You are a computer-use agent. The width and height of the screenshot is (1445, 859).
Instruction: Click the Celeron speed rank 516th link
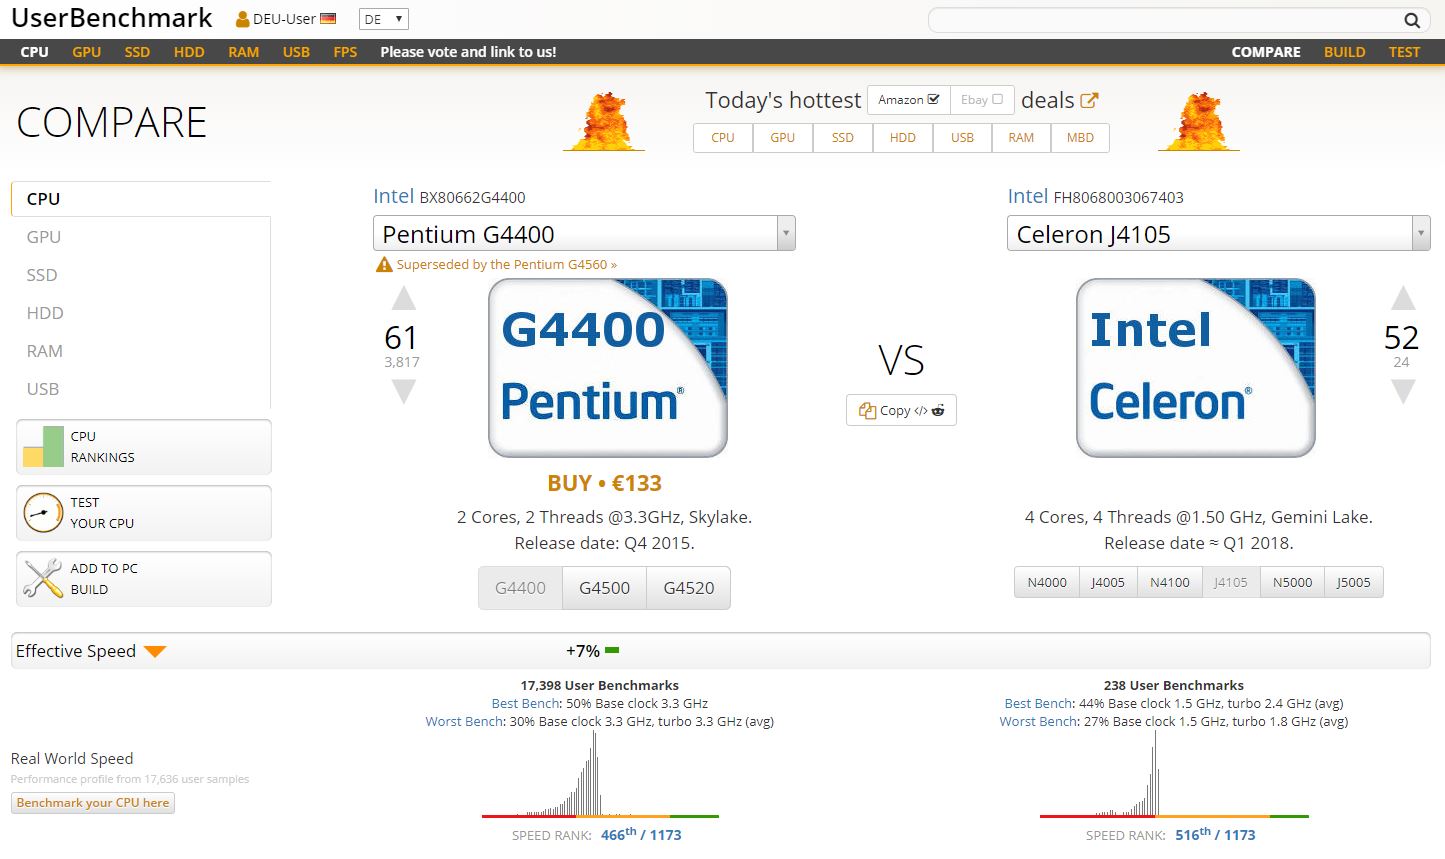pos(1215,835)
